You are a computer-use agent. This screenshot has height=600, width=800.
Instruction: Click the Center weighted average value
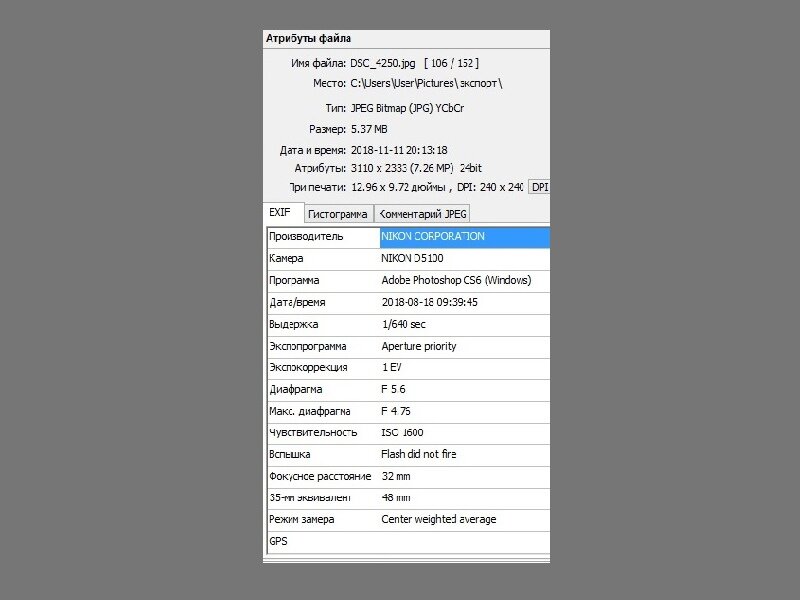pos(439,519)
